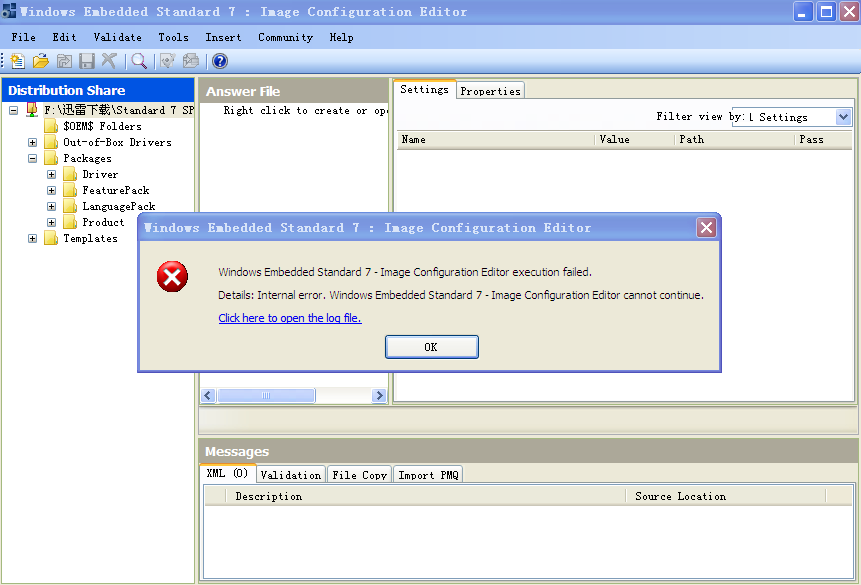The image size is (861, 585).
Task: Click the Answer File horizontal scrollbar thumb
Action: (266, 395)
